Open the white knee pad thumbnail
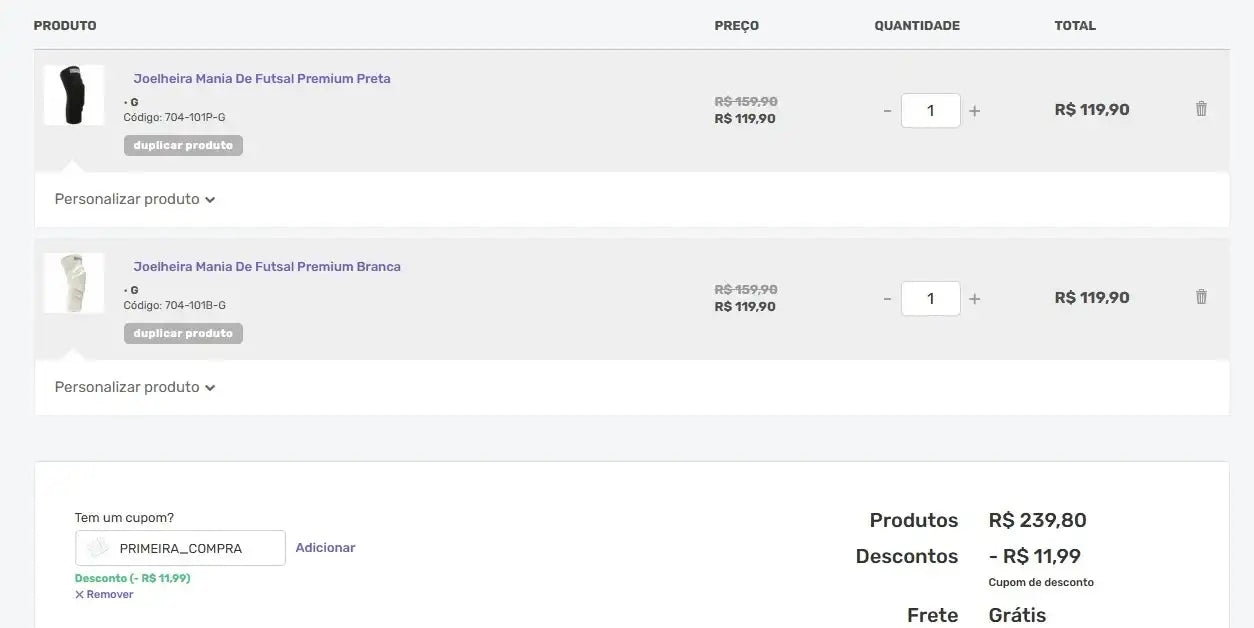Screen dimensions: 1254x628 [x=74, y=283]
